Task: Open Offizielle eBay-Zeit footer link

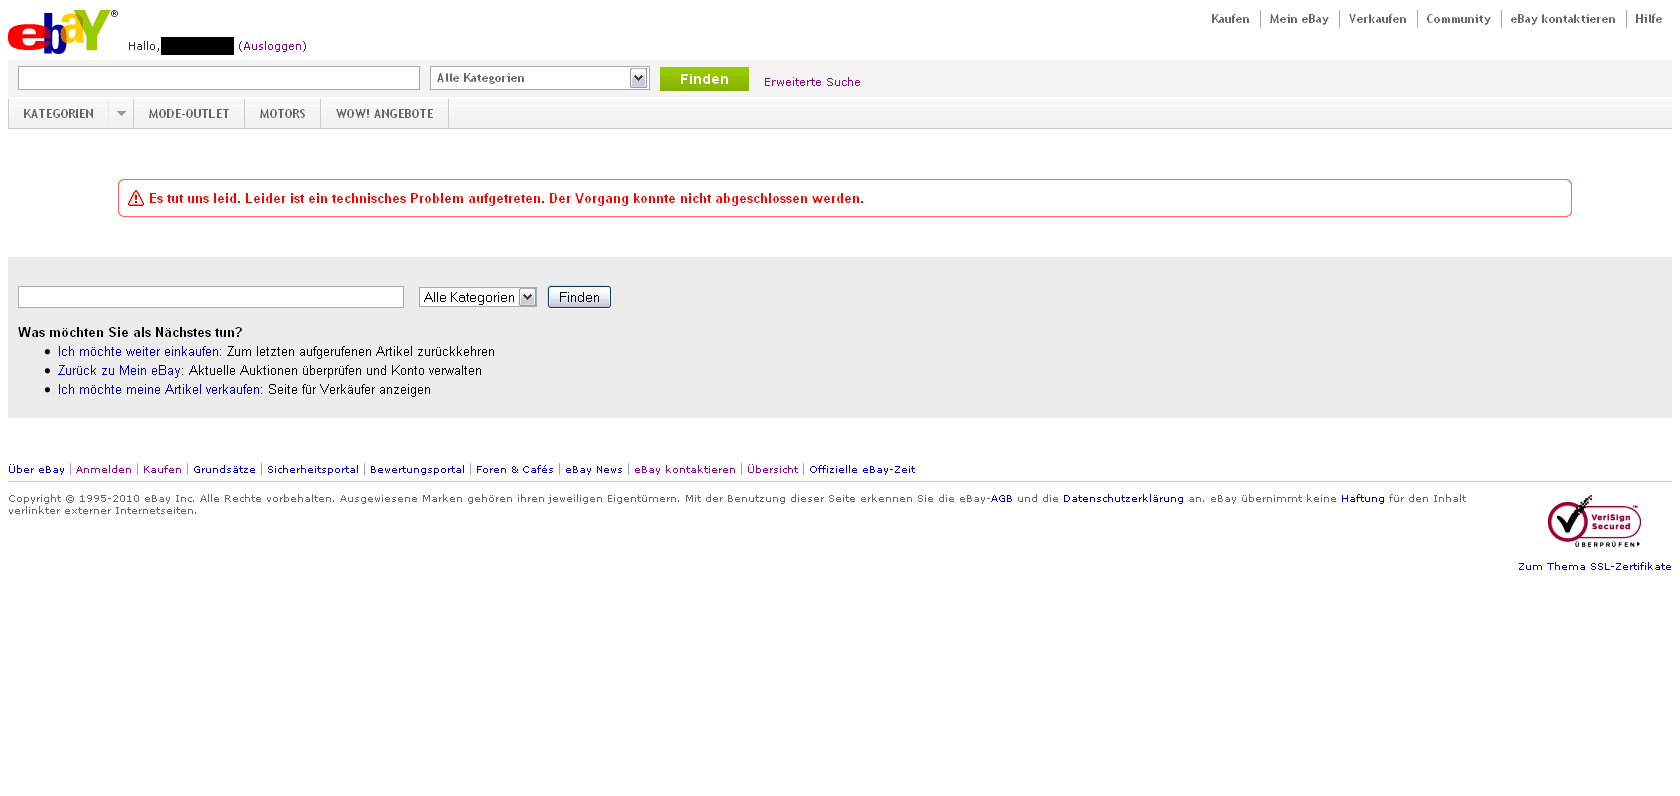Action: tap(862, 469)
